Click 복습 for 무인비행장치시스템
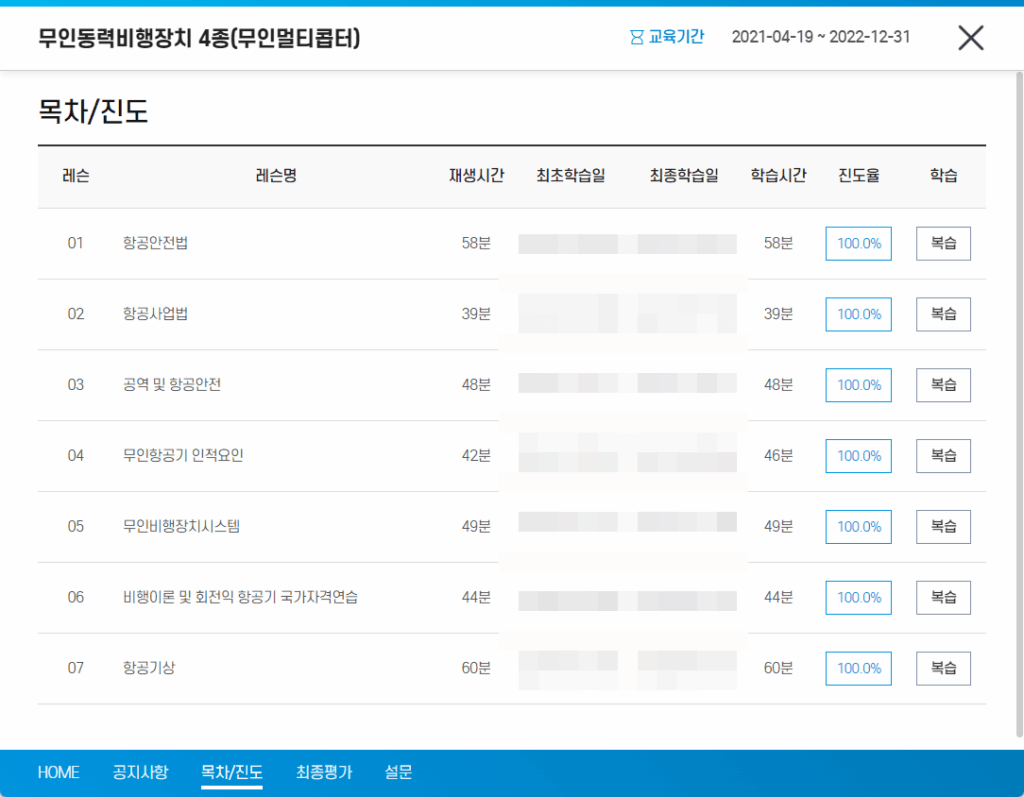The height and width of the screenshot is (797, 1024). tap(942, 527)
